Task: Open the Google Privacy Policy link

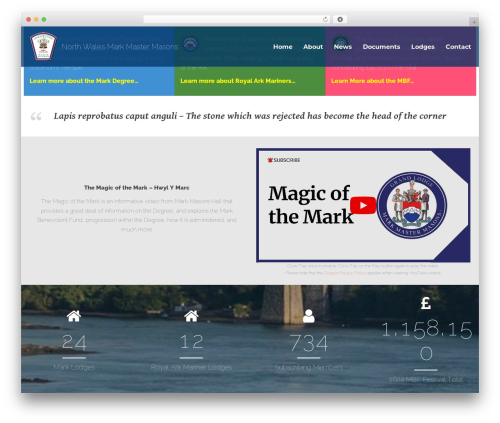Action: [x=345, y=273]
